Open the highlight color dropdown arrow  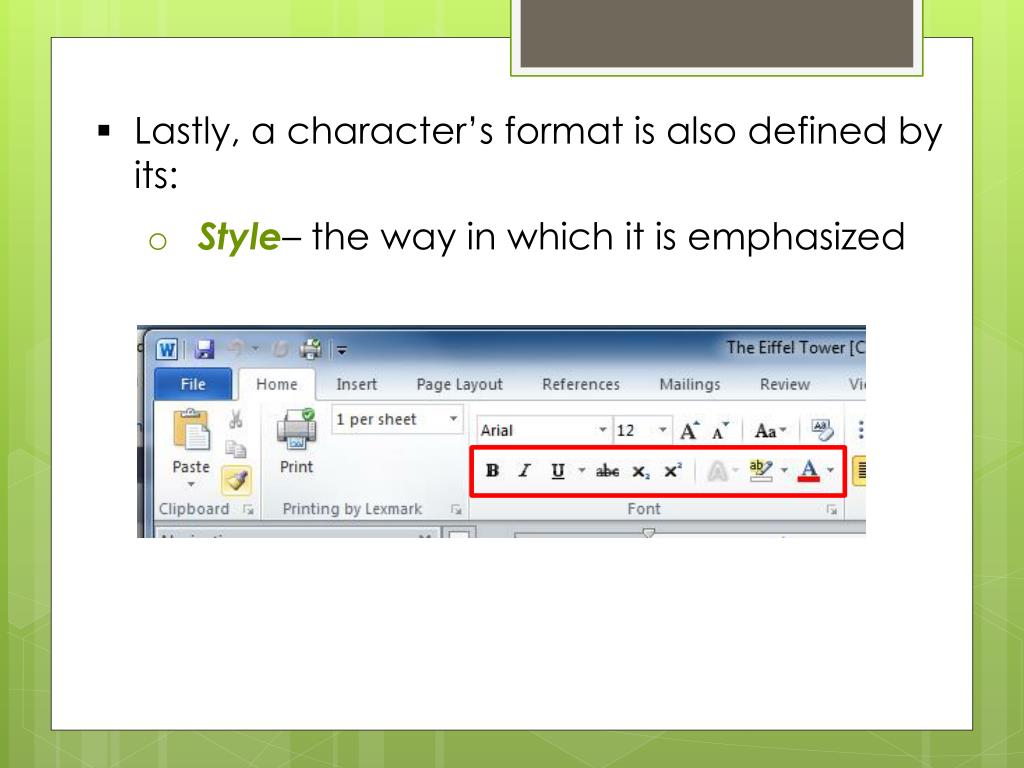pyautogui.click(x=784, y=470)
